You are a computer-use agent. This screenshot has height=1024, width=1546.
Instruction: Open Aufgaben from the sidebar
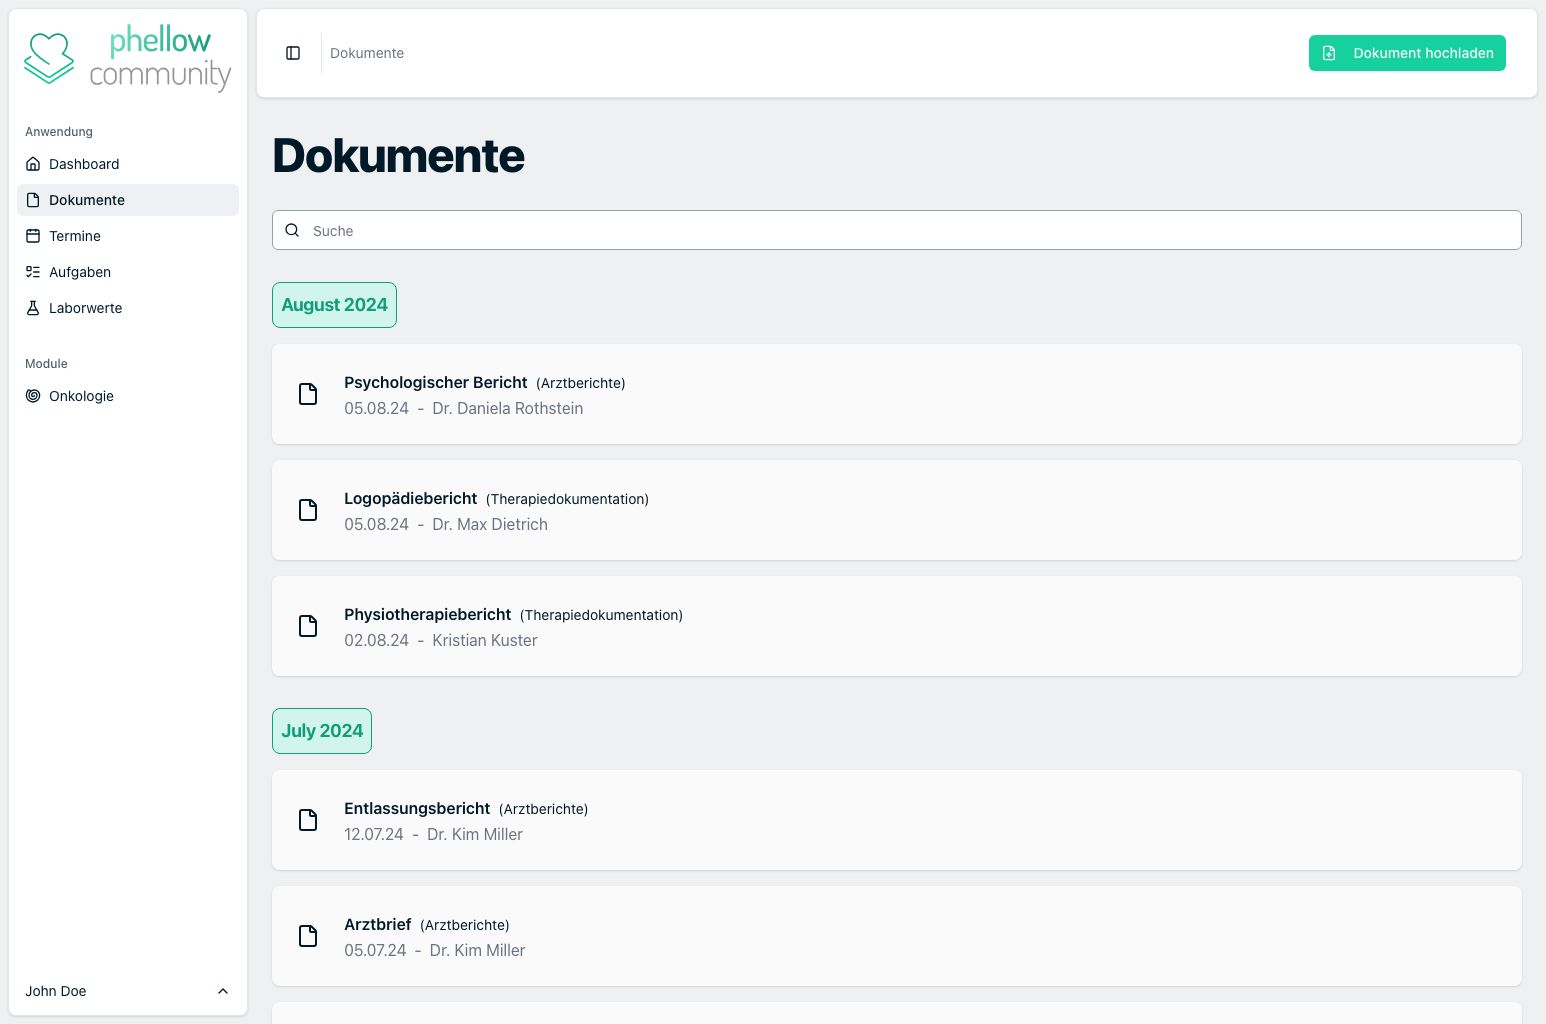(x=128, y=272)
